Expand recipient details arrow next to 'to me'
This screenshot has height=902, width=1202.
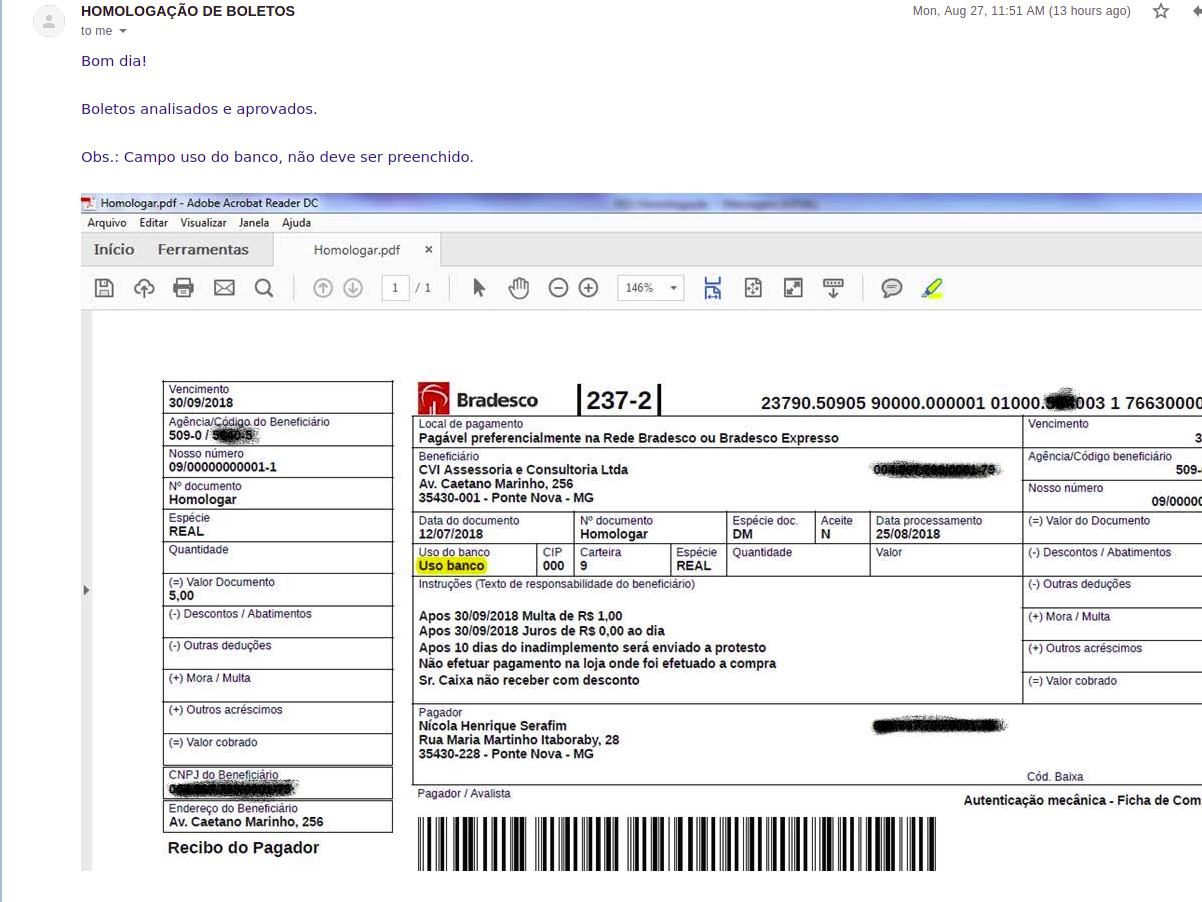pyautogui.click(x=123, y=31)
